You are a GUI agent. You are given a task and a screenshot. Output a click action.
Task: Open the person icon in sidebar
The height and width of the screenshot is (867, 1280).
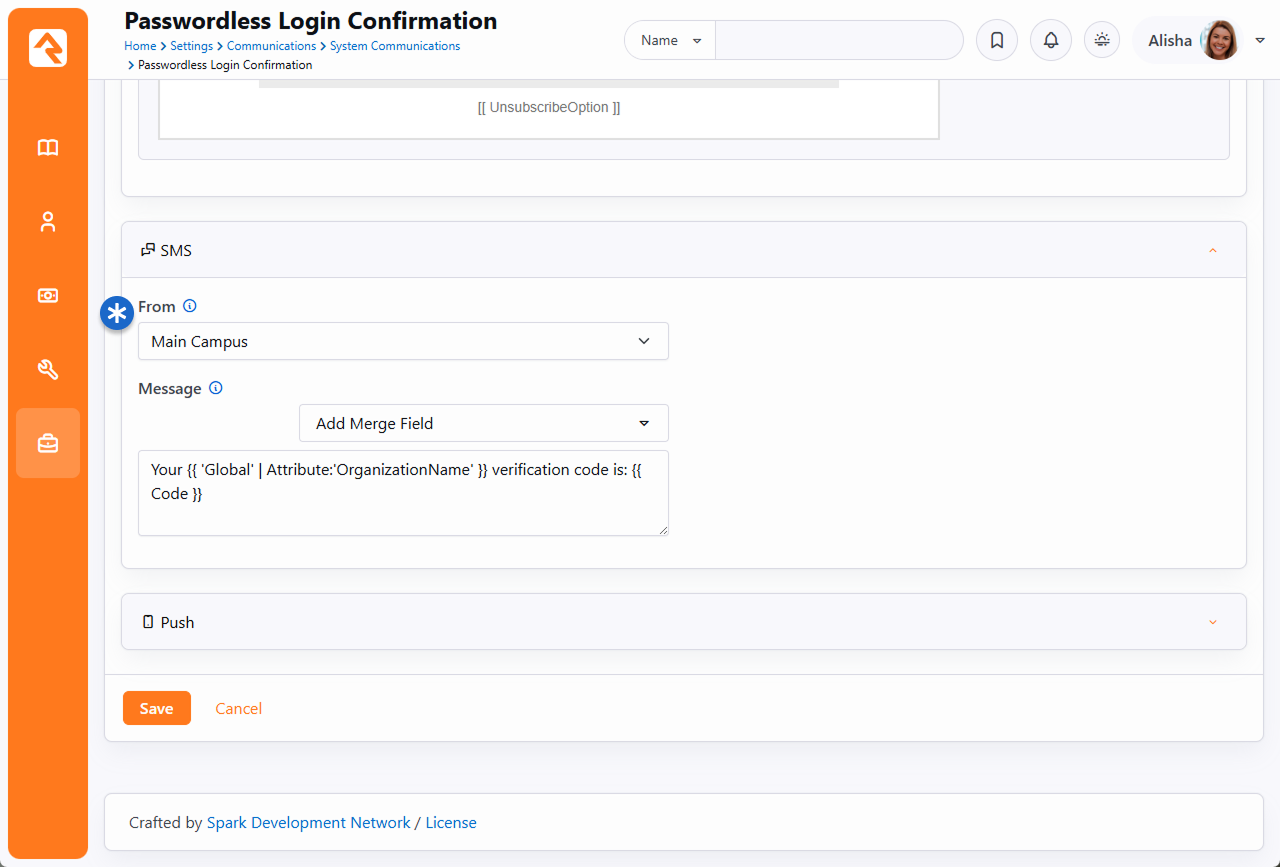coord(48,222)
